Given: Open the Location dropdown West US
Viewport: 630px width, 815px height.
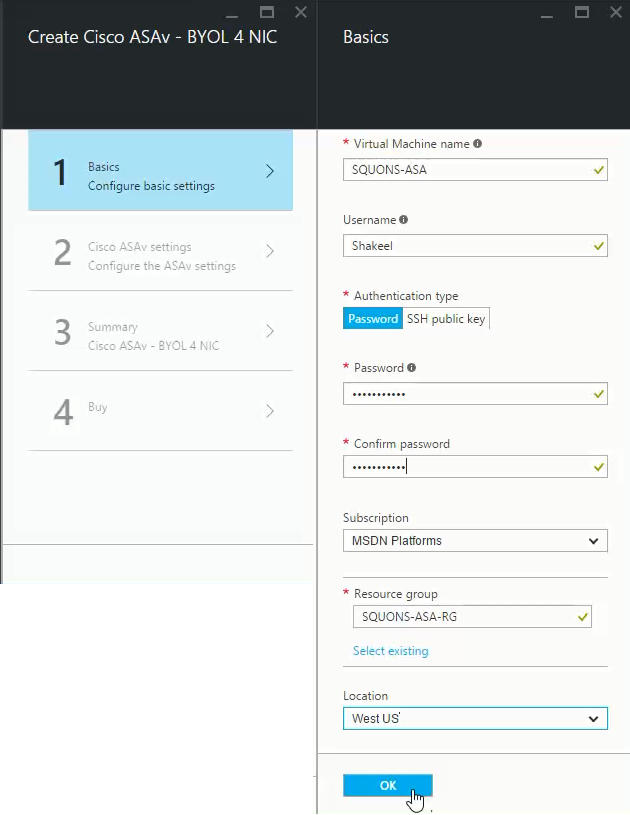Looking at the screenshot, I should 475,718.
